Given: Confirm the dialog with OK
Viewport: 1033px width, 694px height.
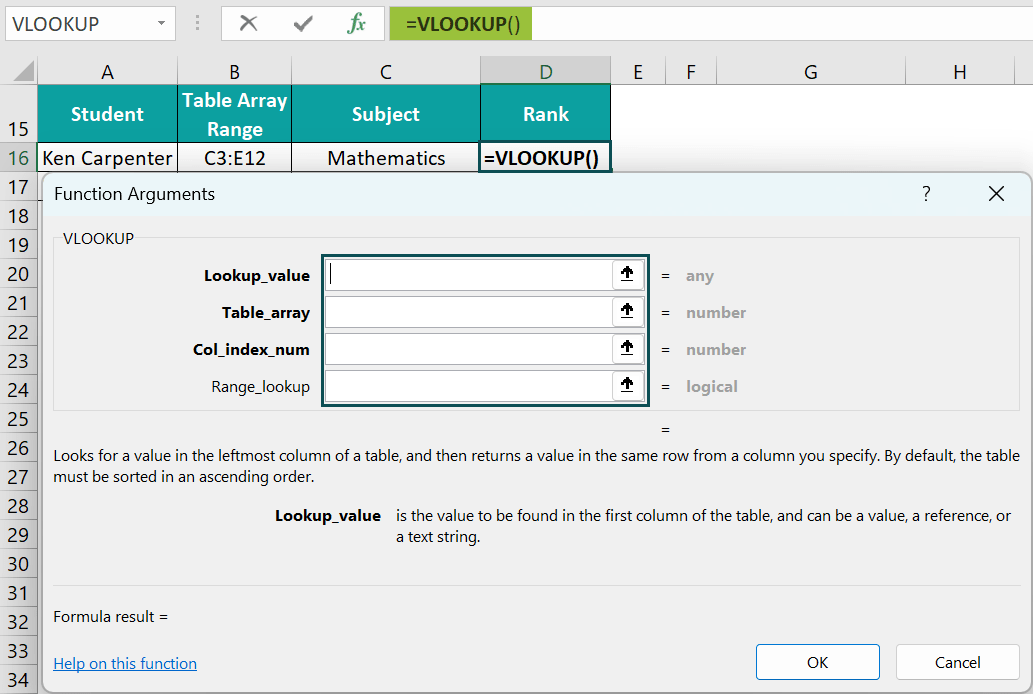Looking at the screenshot, I should point(817,662).
